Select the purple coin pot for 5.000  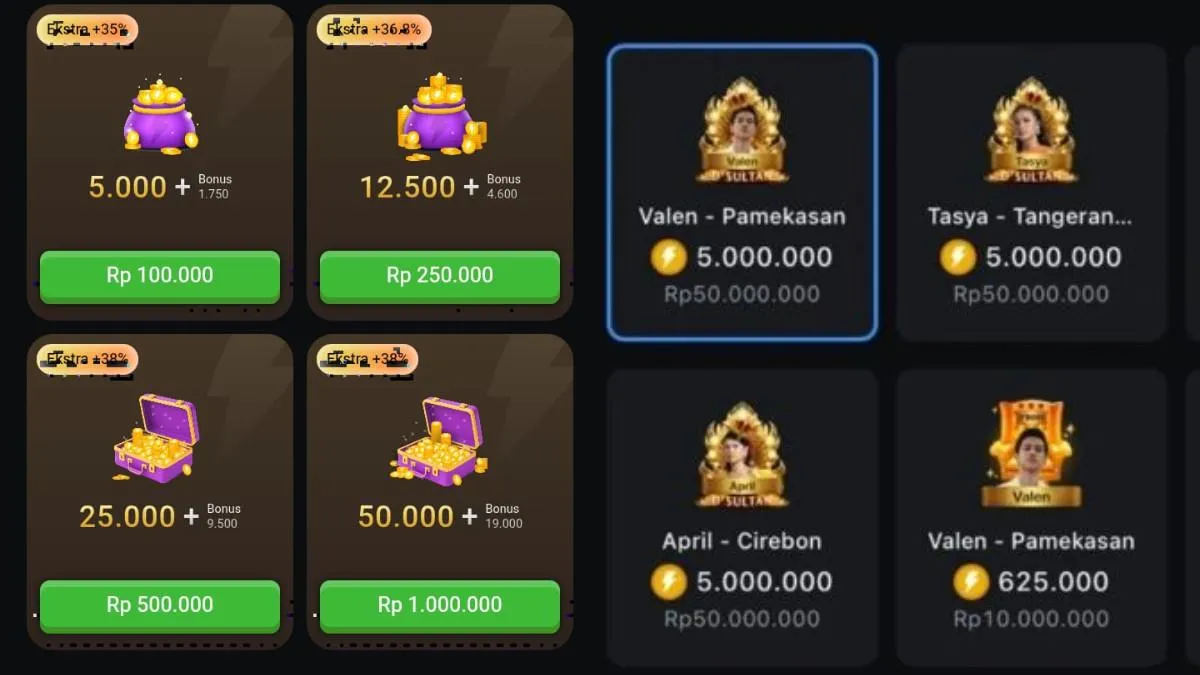(x=161, y=118)
